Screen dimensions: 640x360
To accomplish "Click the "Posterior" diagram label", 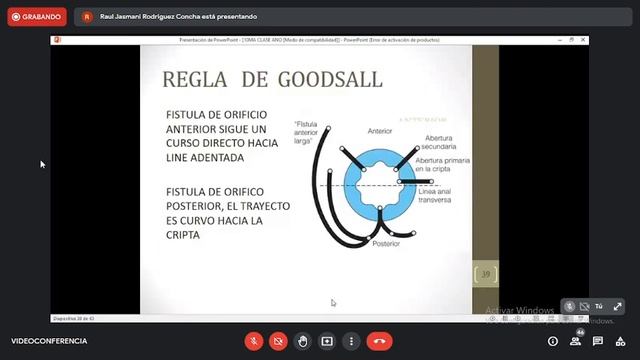I will (x=386, y=244).
